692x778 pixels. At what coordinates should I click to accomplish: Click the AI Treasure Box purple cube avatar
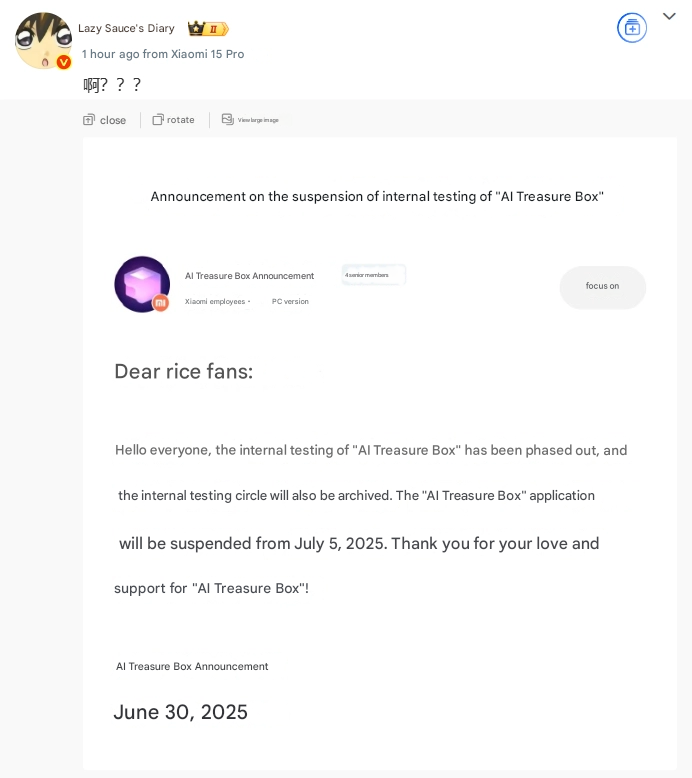pyautogui.click(x=141, y=284)
